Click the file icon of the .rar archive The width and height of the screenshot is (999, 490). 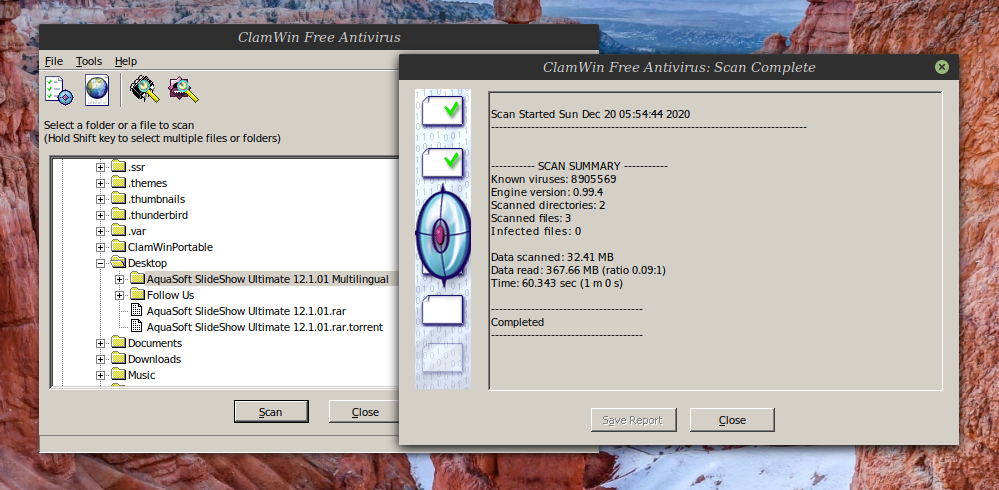tap(136, 311)
